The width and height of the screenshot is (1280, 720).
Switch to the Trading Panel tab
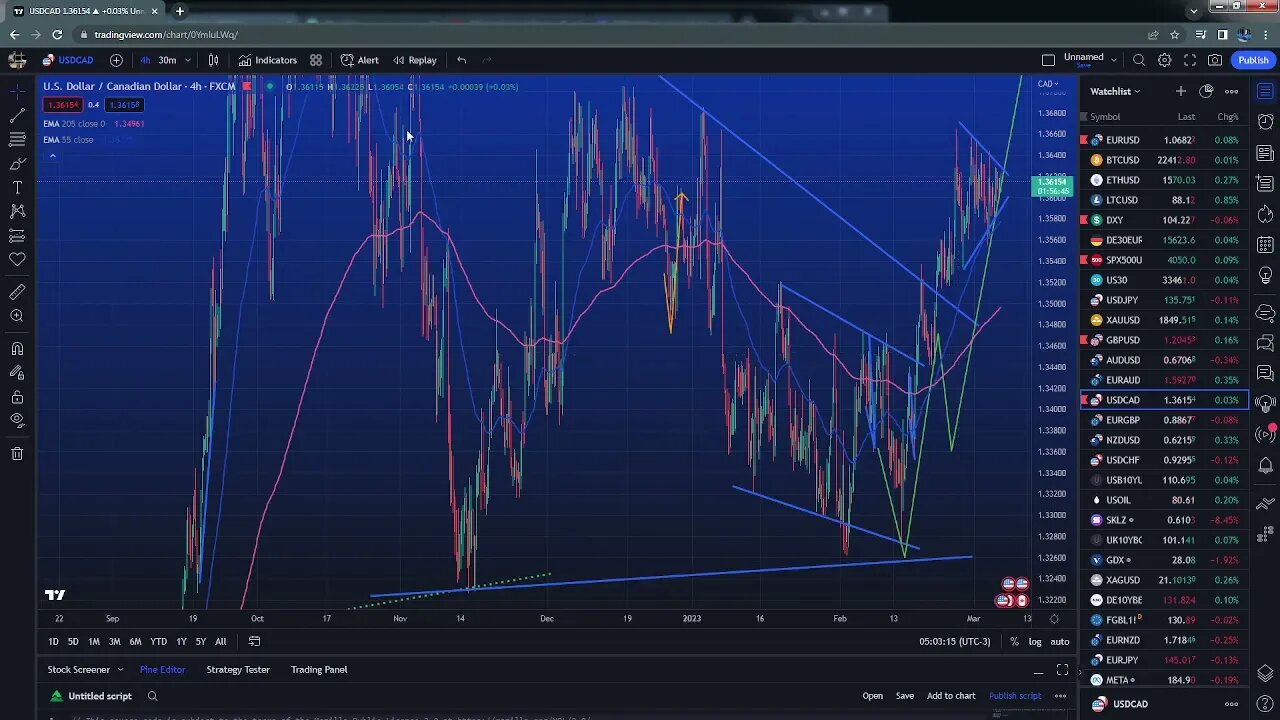[319, 669]
